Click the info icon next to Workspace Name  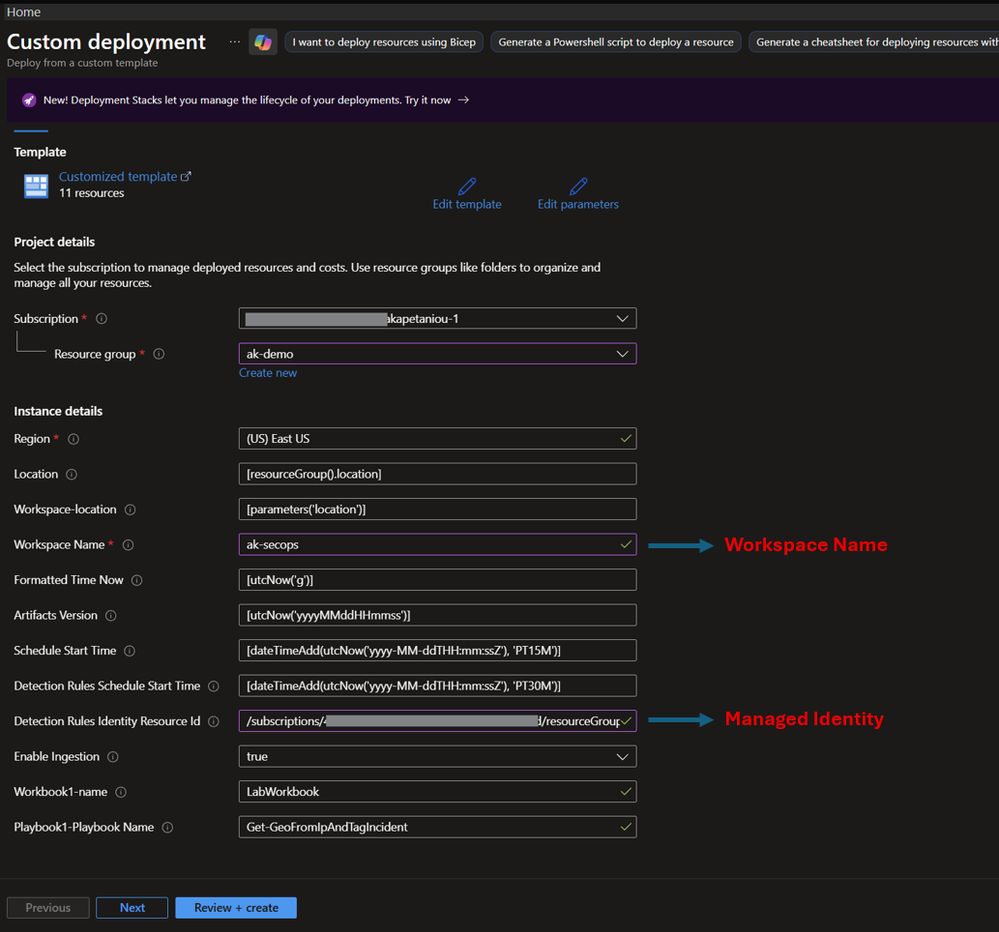[x=128, y=545]
